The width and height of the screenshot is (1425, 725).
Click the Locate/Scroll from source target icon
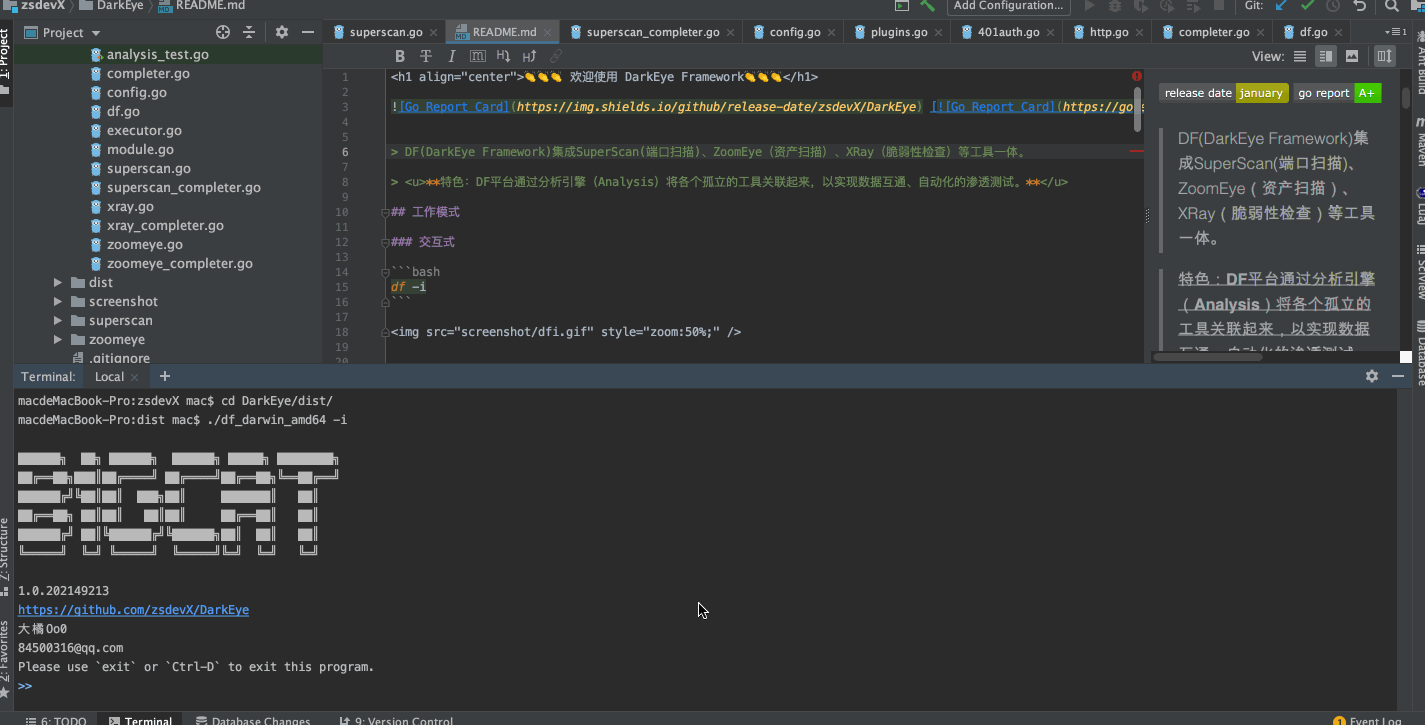[223, 32]
